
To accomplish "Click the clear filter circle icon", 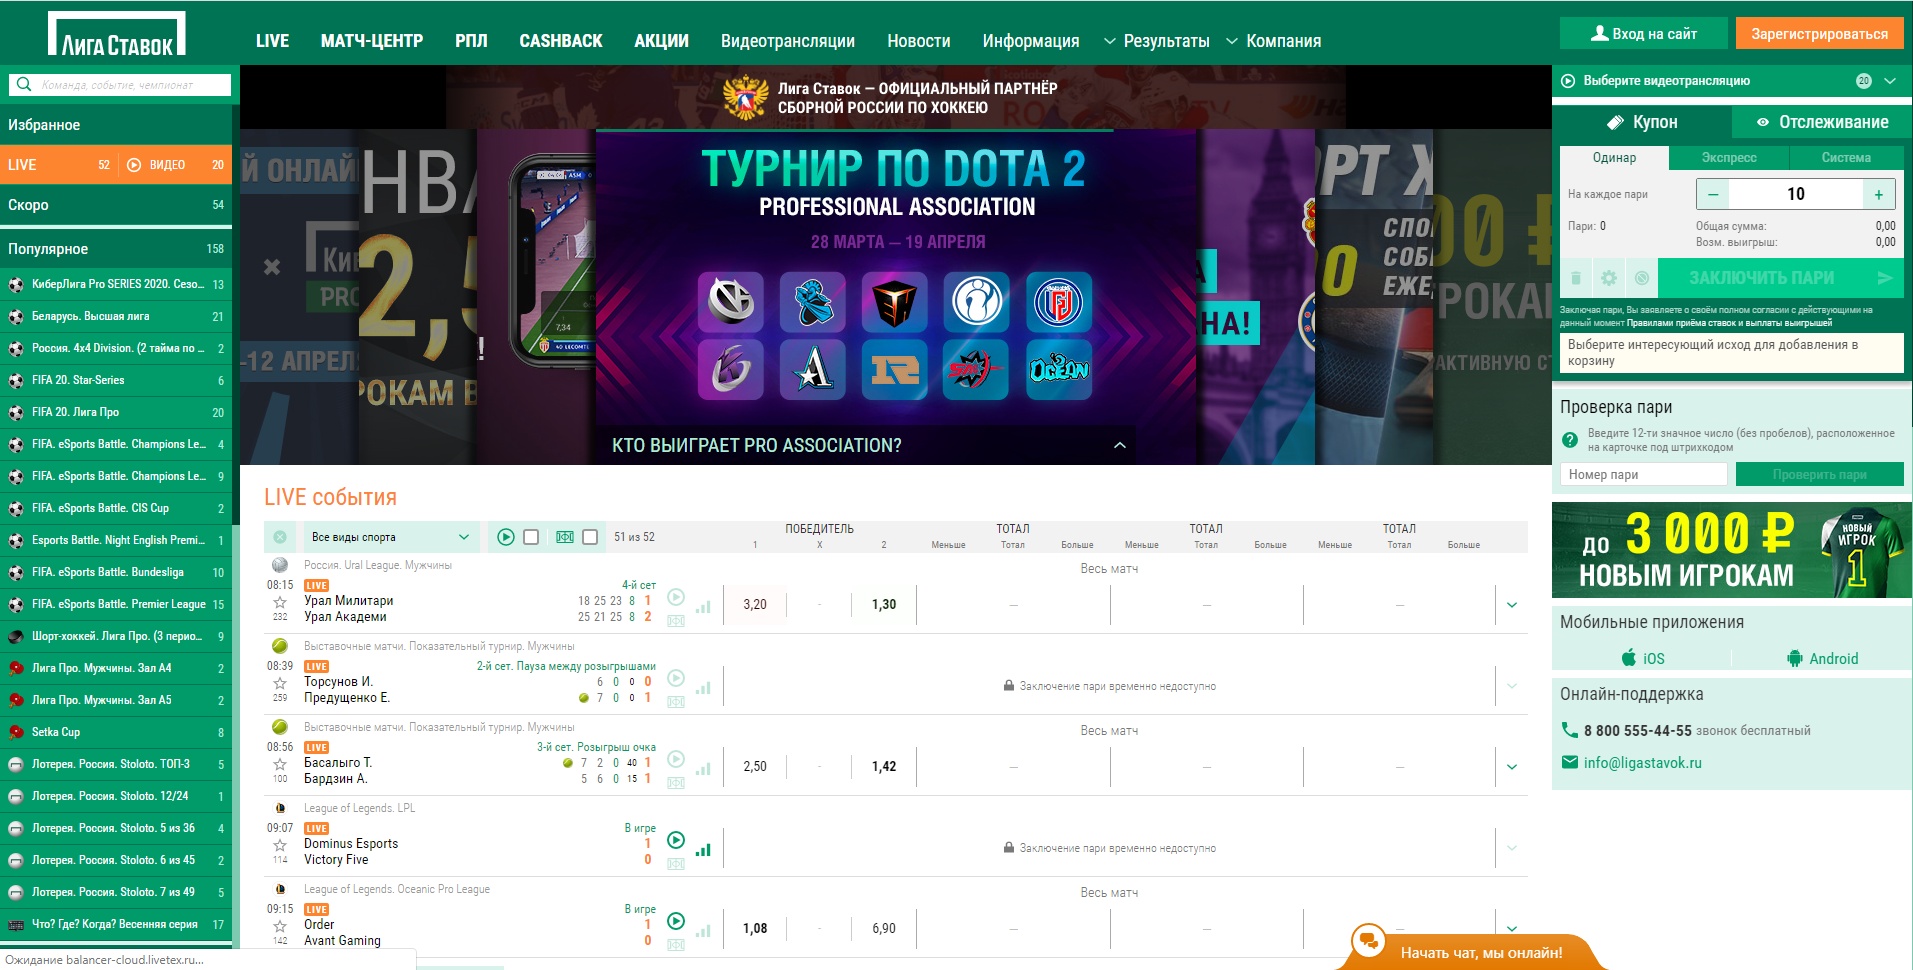I will point(280,537).
